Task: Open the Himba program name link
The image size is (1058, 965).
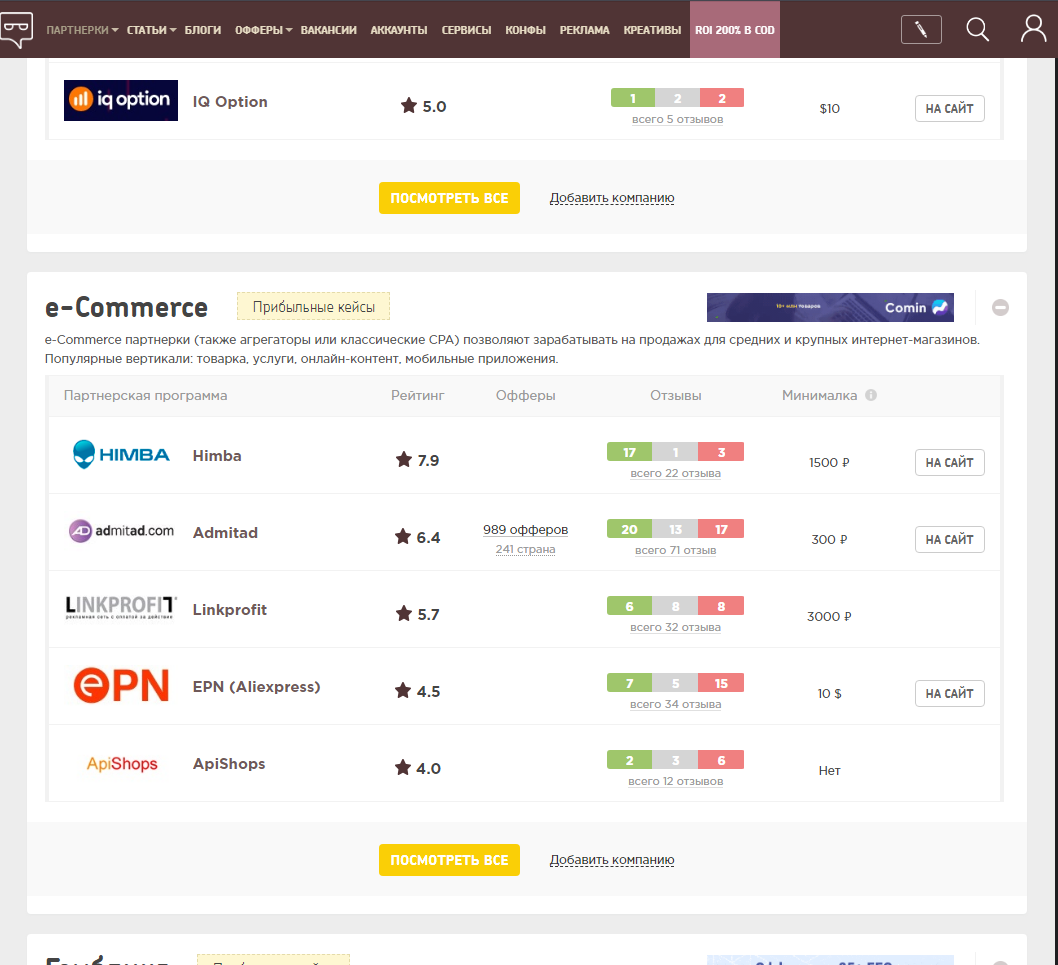Action: [x=217, y=456]
